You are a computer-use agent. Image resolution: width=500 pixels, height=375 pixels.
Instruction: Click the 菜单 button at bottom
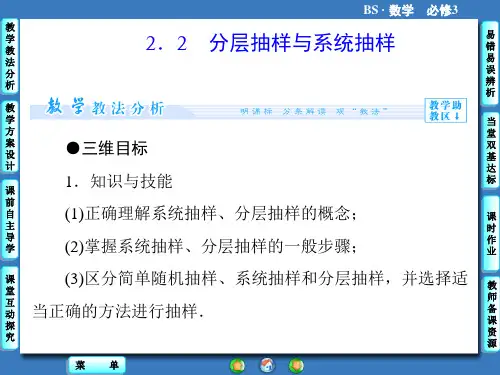(x=97, y=365)
